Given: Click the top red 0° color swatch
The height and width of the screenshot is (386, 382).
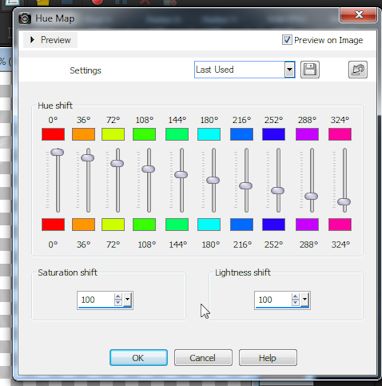Looking at the screenshot, I should tap(53, 134).
